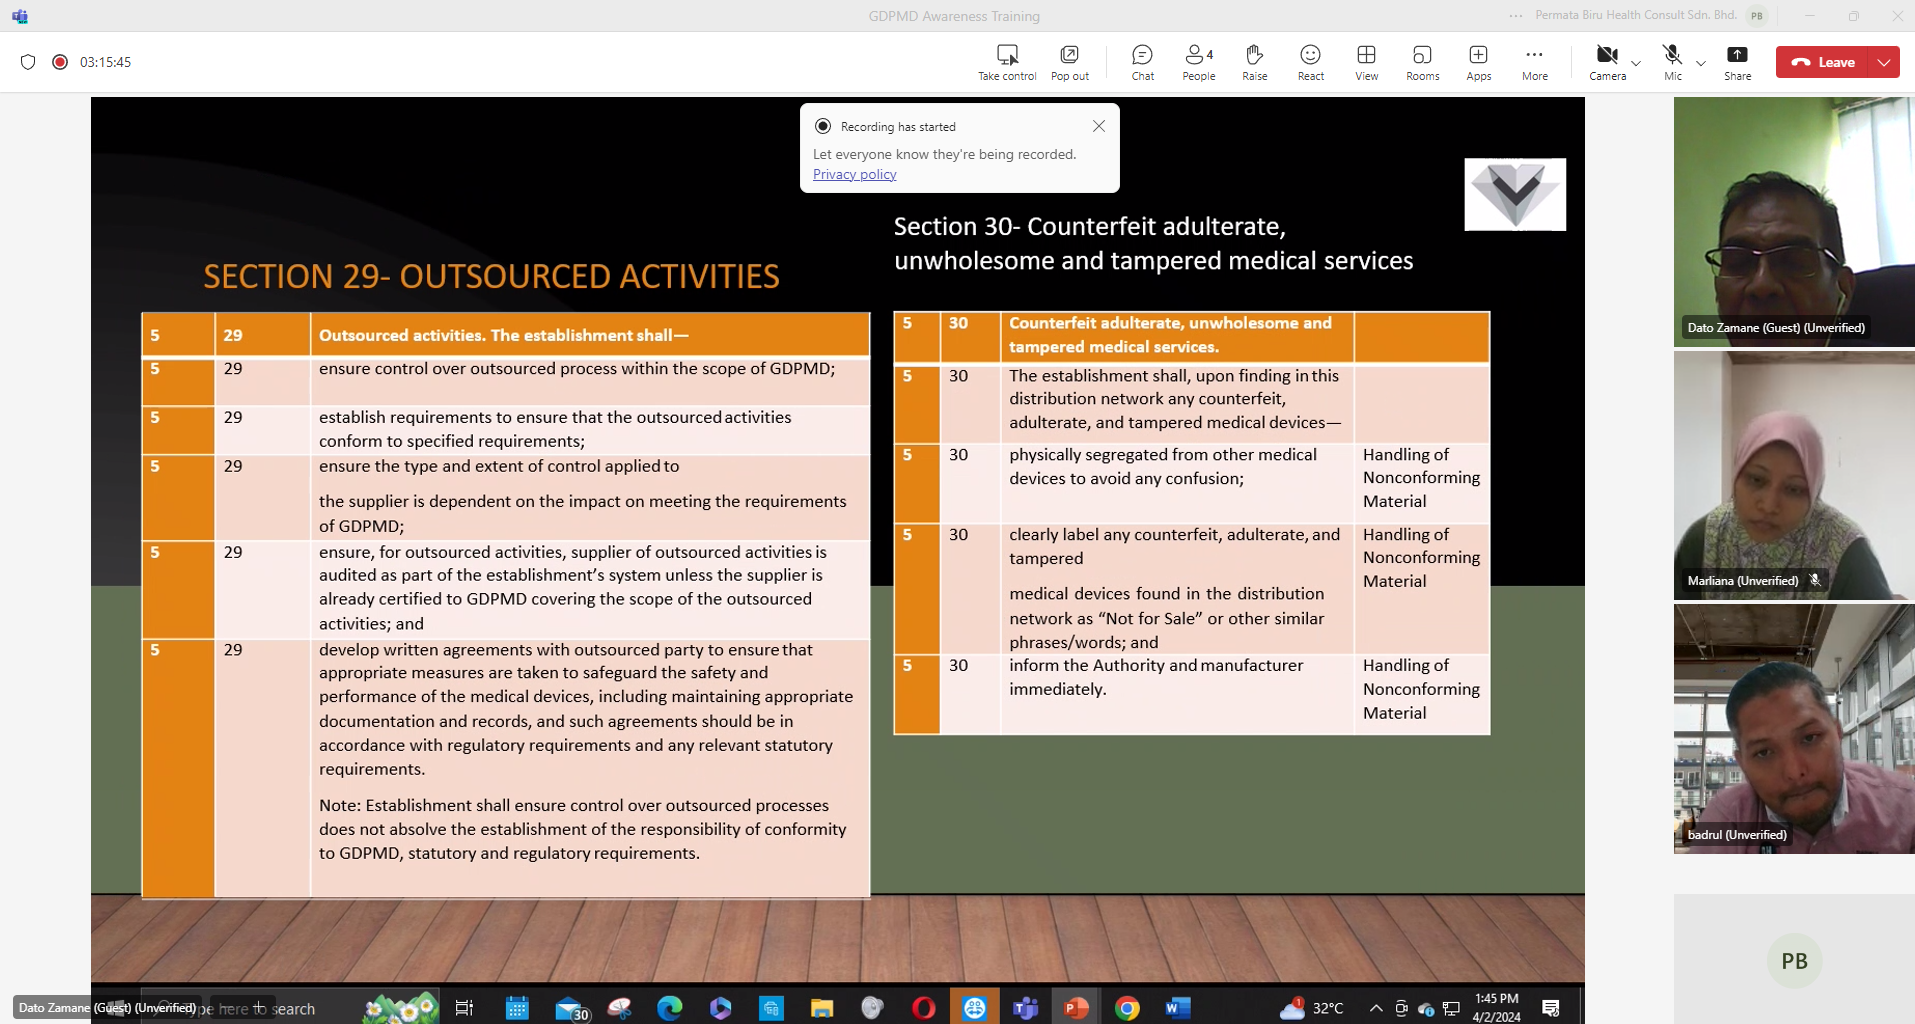
Task: Open the Privacy policy link
Action: coord(854,174)
